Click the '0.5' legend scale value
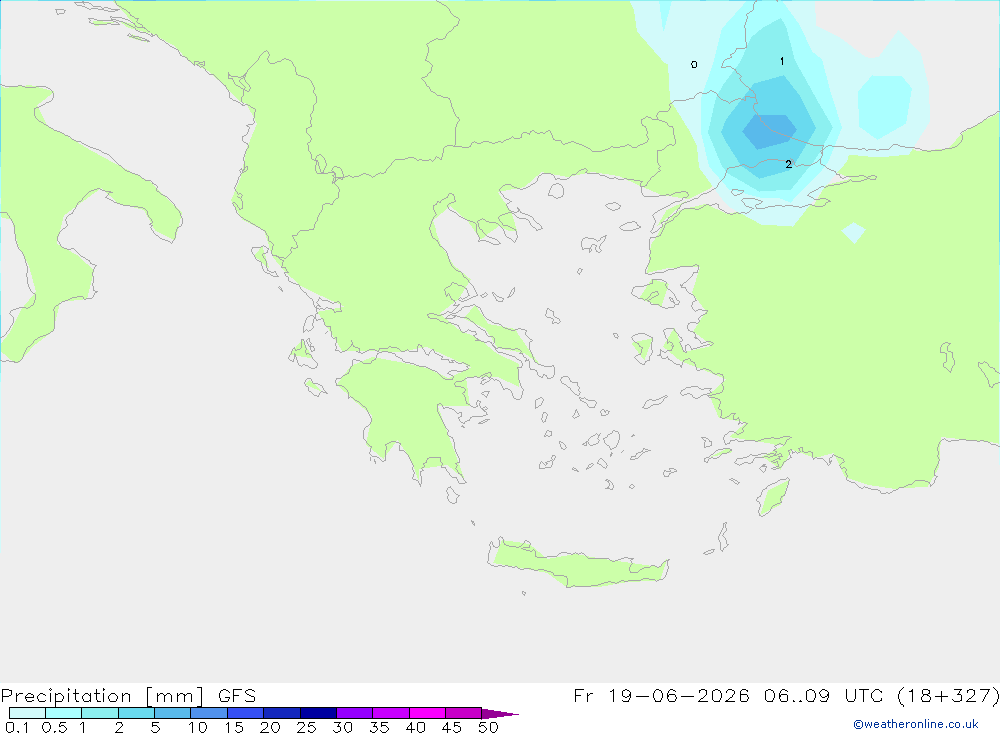Viewport: 1000px width, 733px height. pyautogui.click(x=54, y=727)
